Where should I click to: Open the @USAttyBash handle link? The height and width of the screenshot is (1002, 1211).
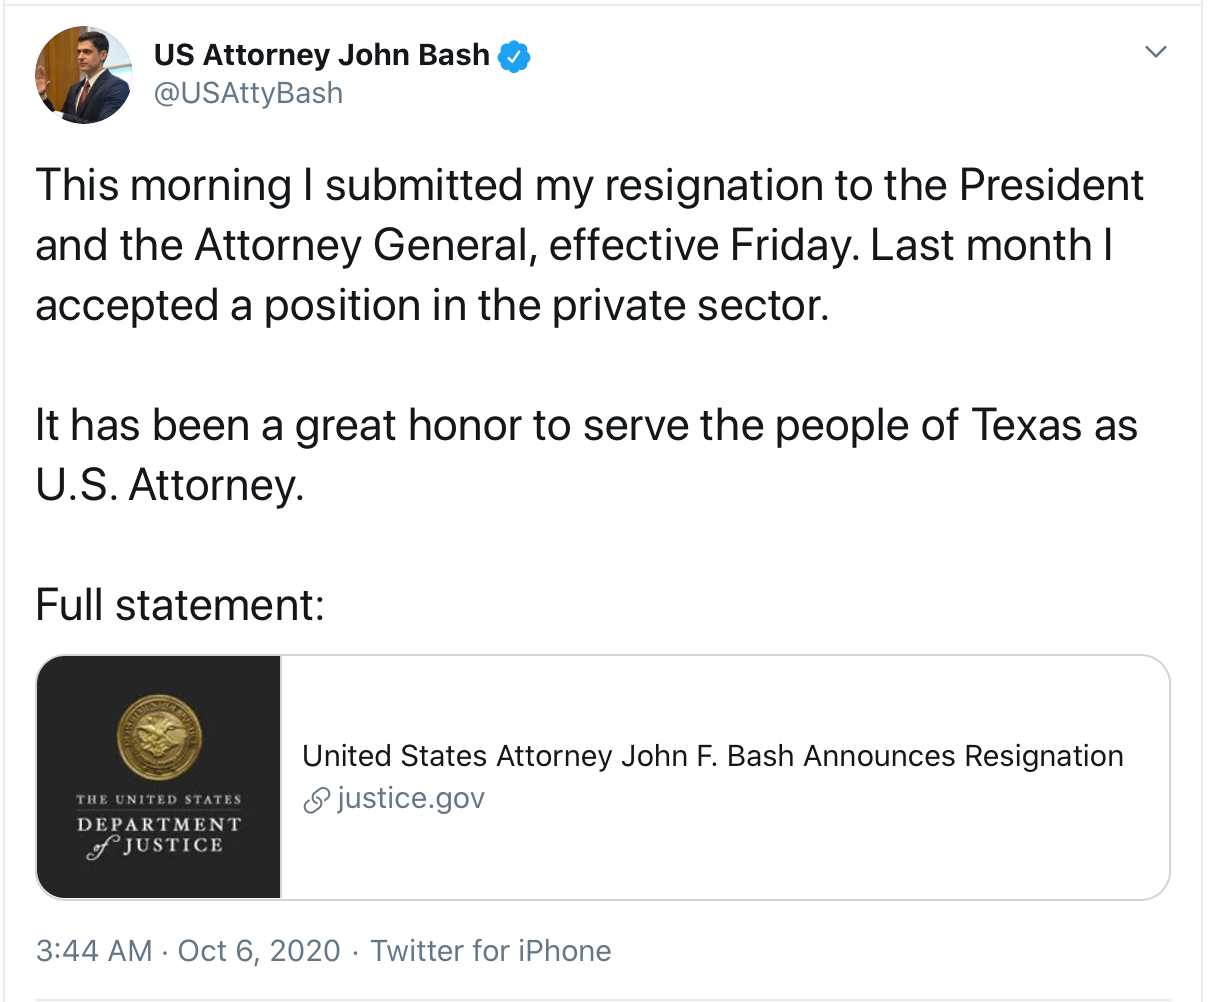(x=248, y=93)
